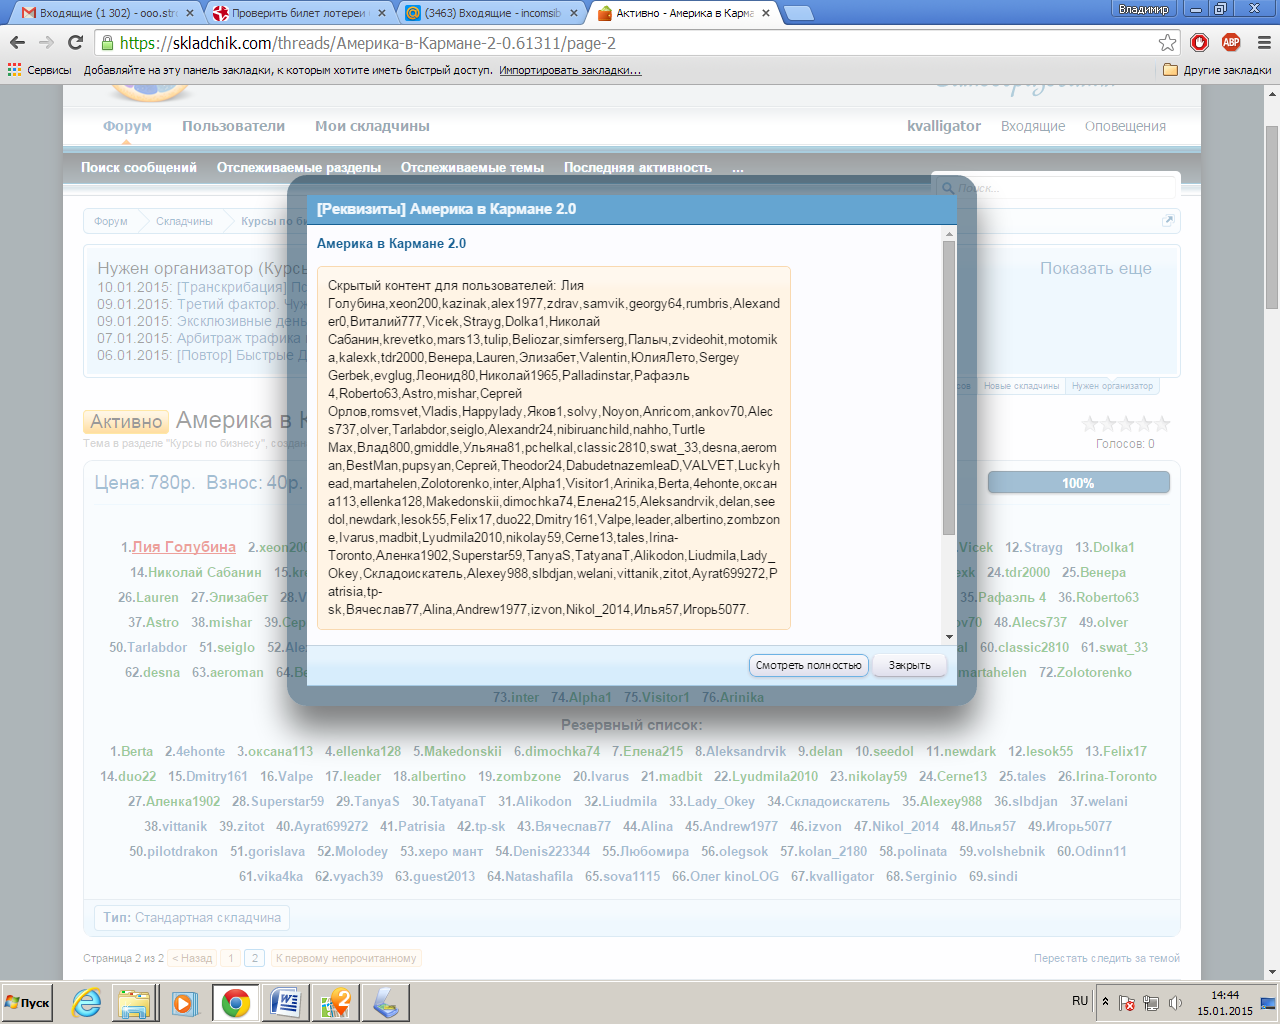The width and height of the screenshot is (1280, 1024).
Task: Switch to Chrome in the taskbar
Action: (236, 1002)
